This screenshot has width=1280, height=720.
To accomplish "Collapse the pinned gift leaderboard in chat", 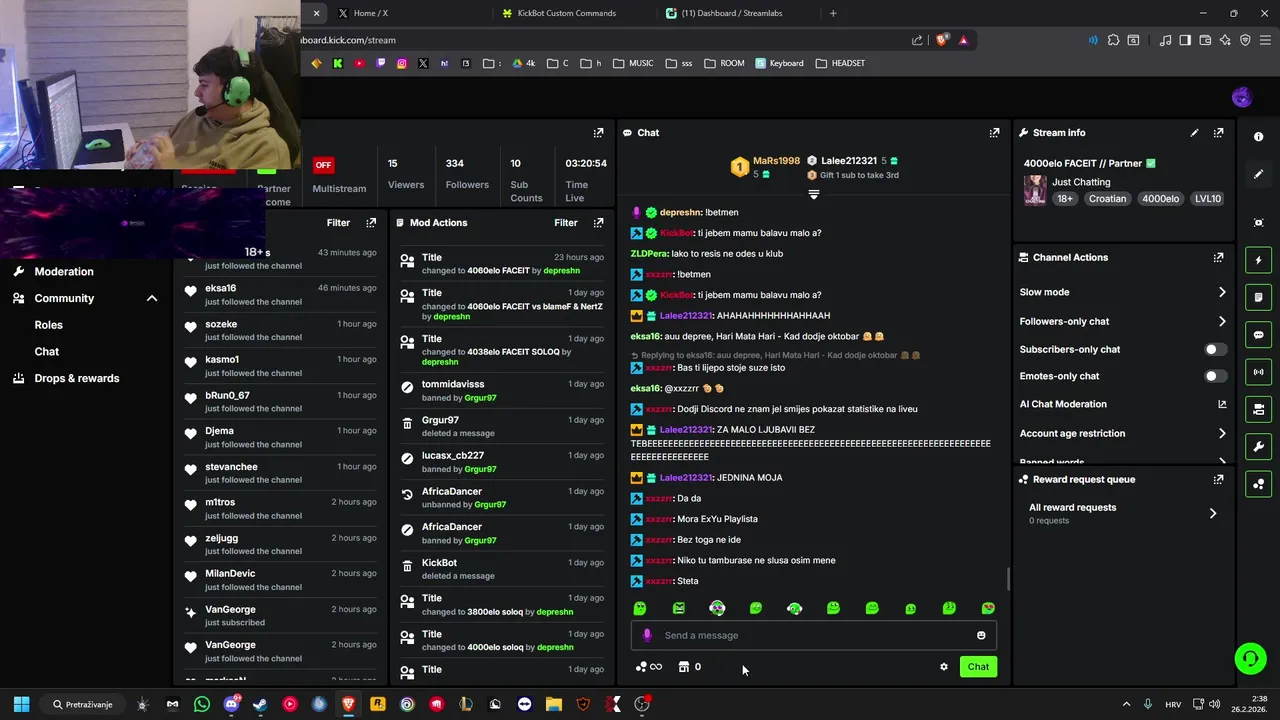I will [814, 194].
